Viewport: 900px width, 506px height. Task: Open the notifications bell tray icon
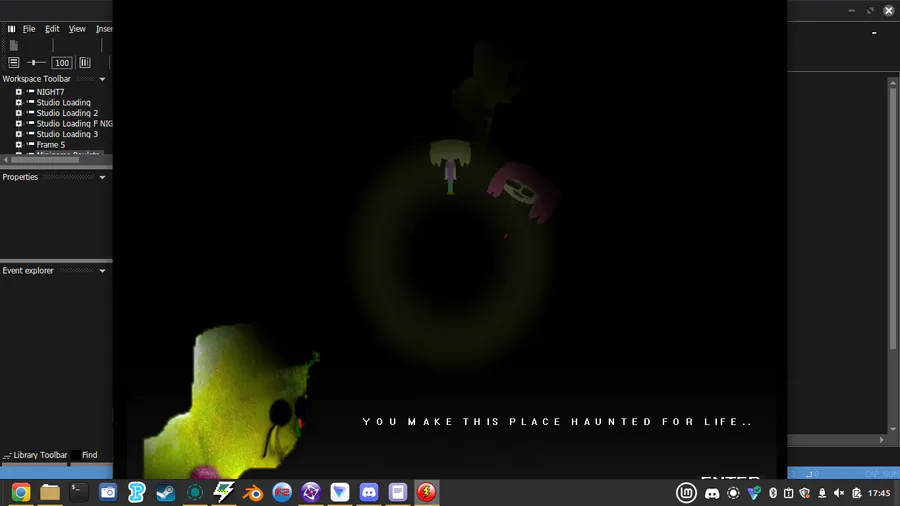point(822,493)
